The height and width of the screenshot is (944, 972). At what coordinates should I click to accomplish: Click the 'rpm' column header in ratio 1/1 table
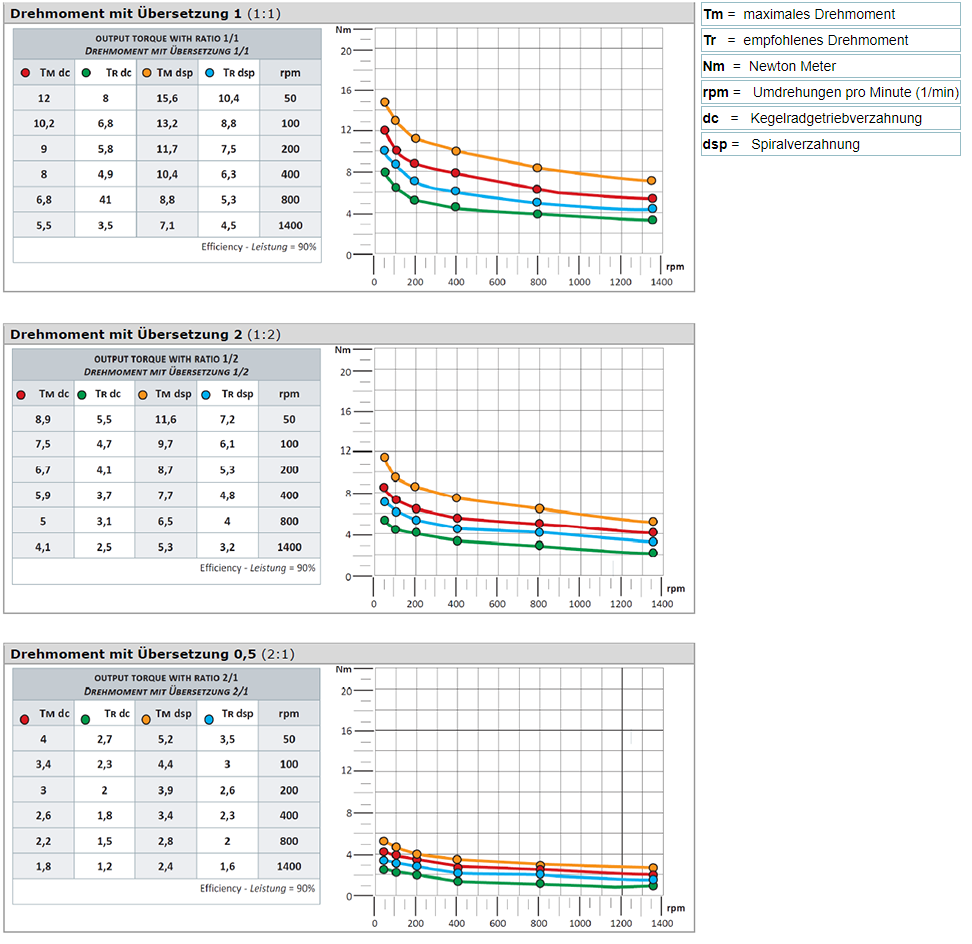pyautogui.click(x=290, y=73)
